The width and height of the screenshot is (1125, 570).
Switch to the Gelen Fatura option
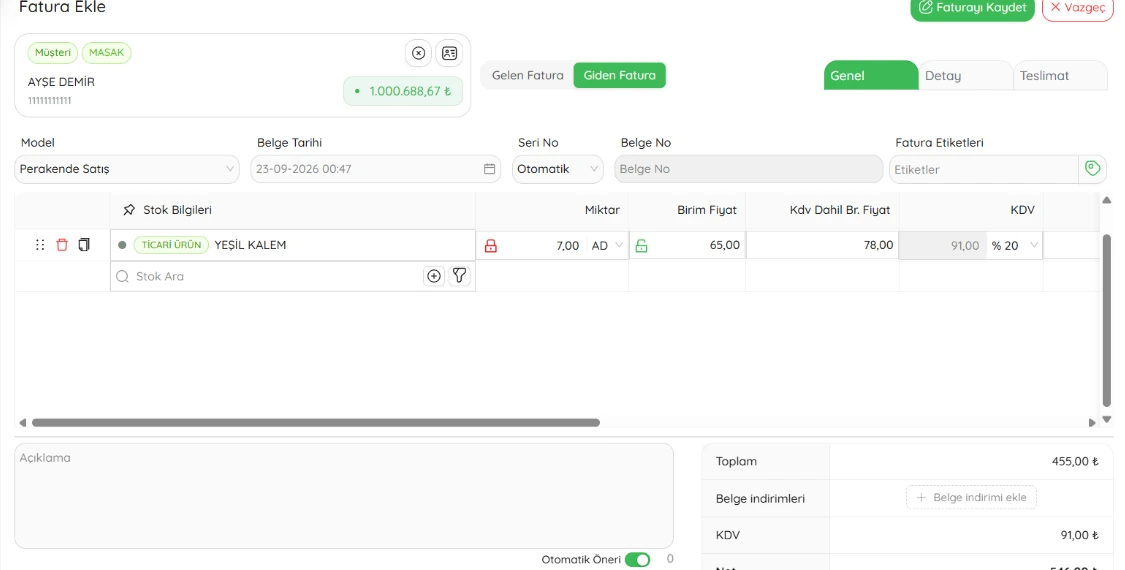click(527, 75)
